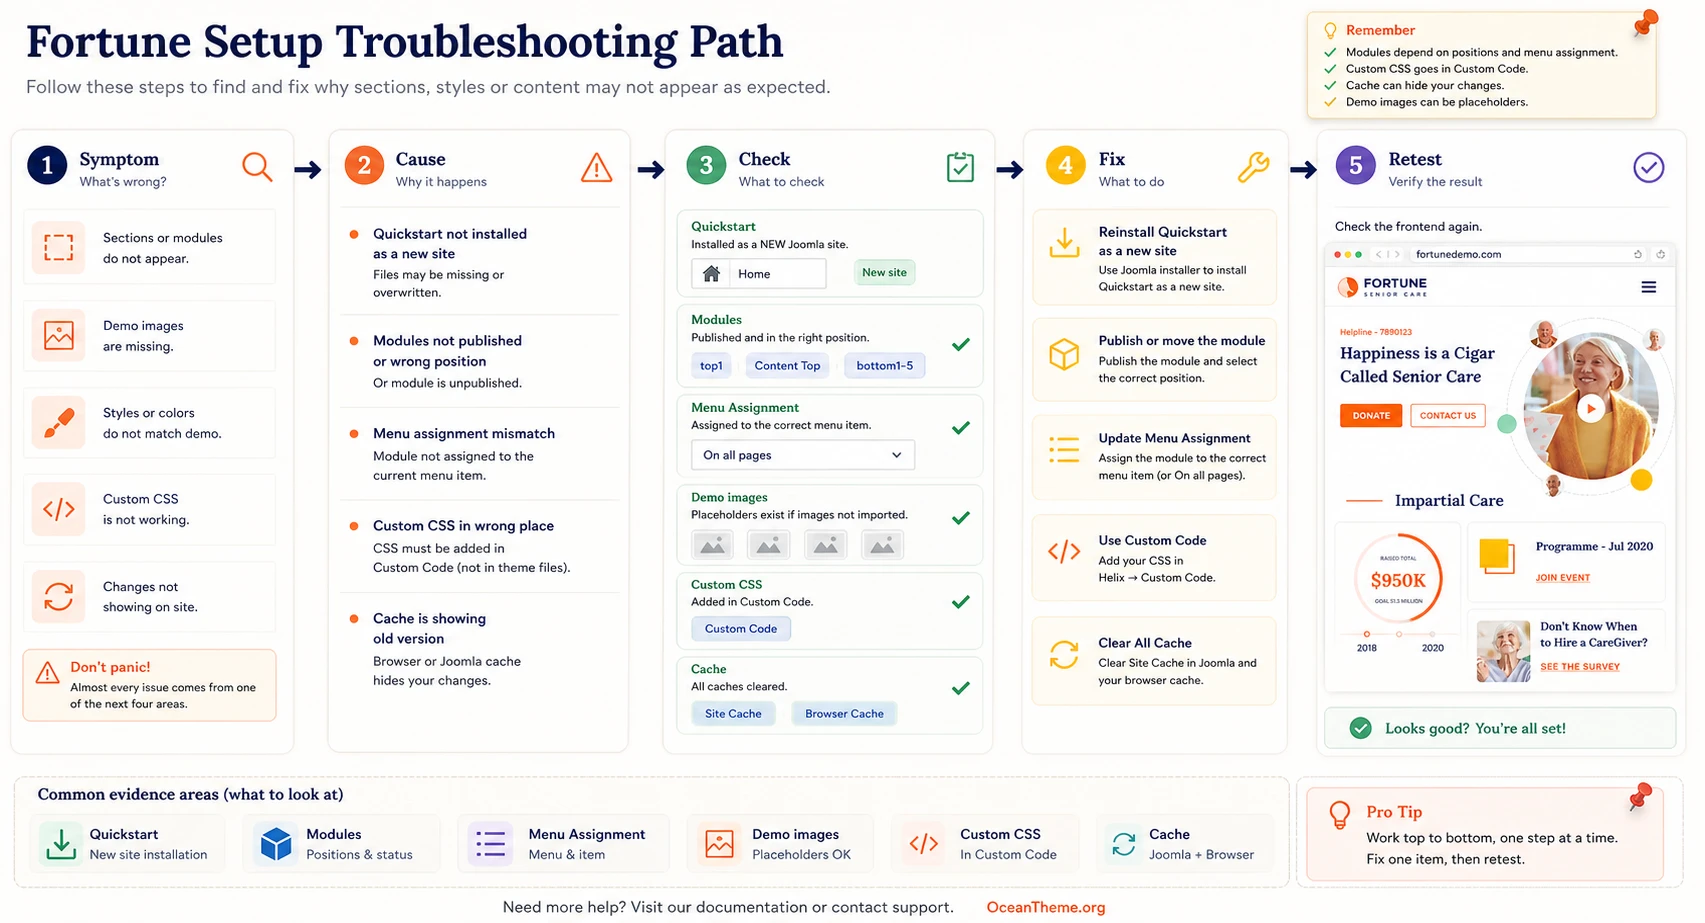
Task: Click the DONATE button in preview
Action: point(1371,415)
